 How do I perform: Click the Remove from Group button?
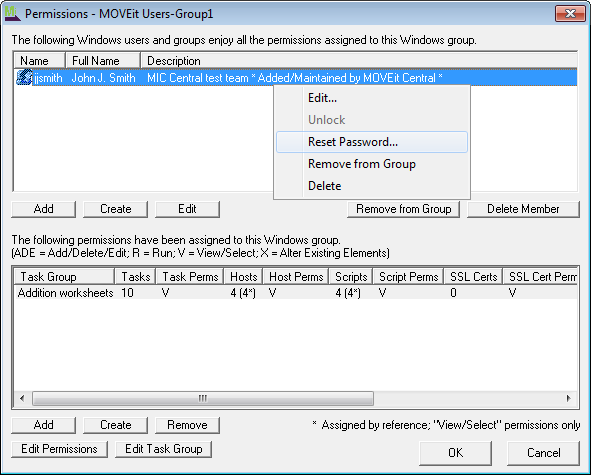pyautogui.click(x=403, y=209)
